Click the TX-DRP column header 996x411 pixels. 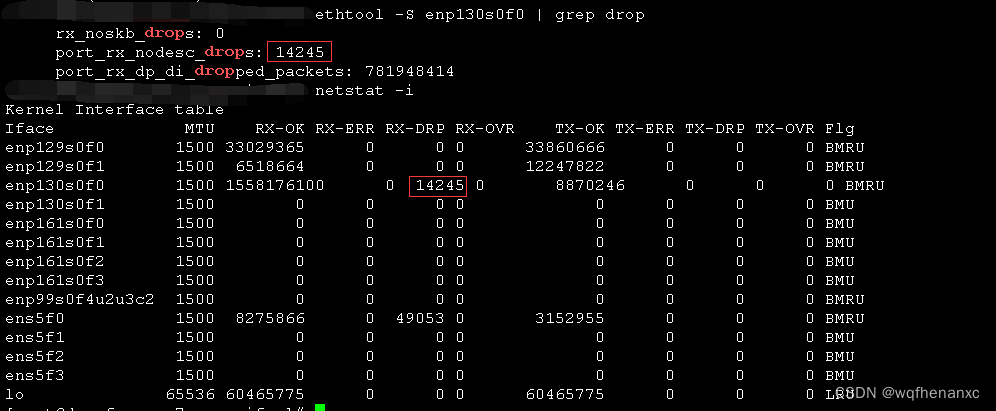click(714, 129)
